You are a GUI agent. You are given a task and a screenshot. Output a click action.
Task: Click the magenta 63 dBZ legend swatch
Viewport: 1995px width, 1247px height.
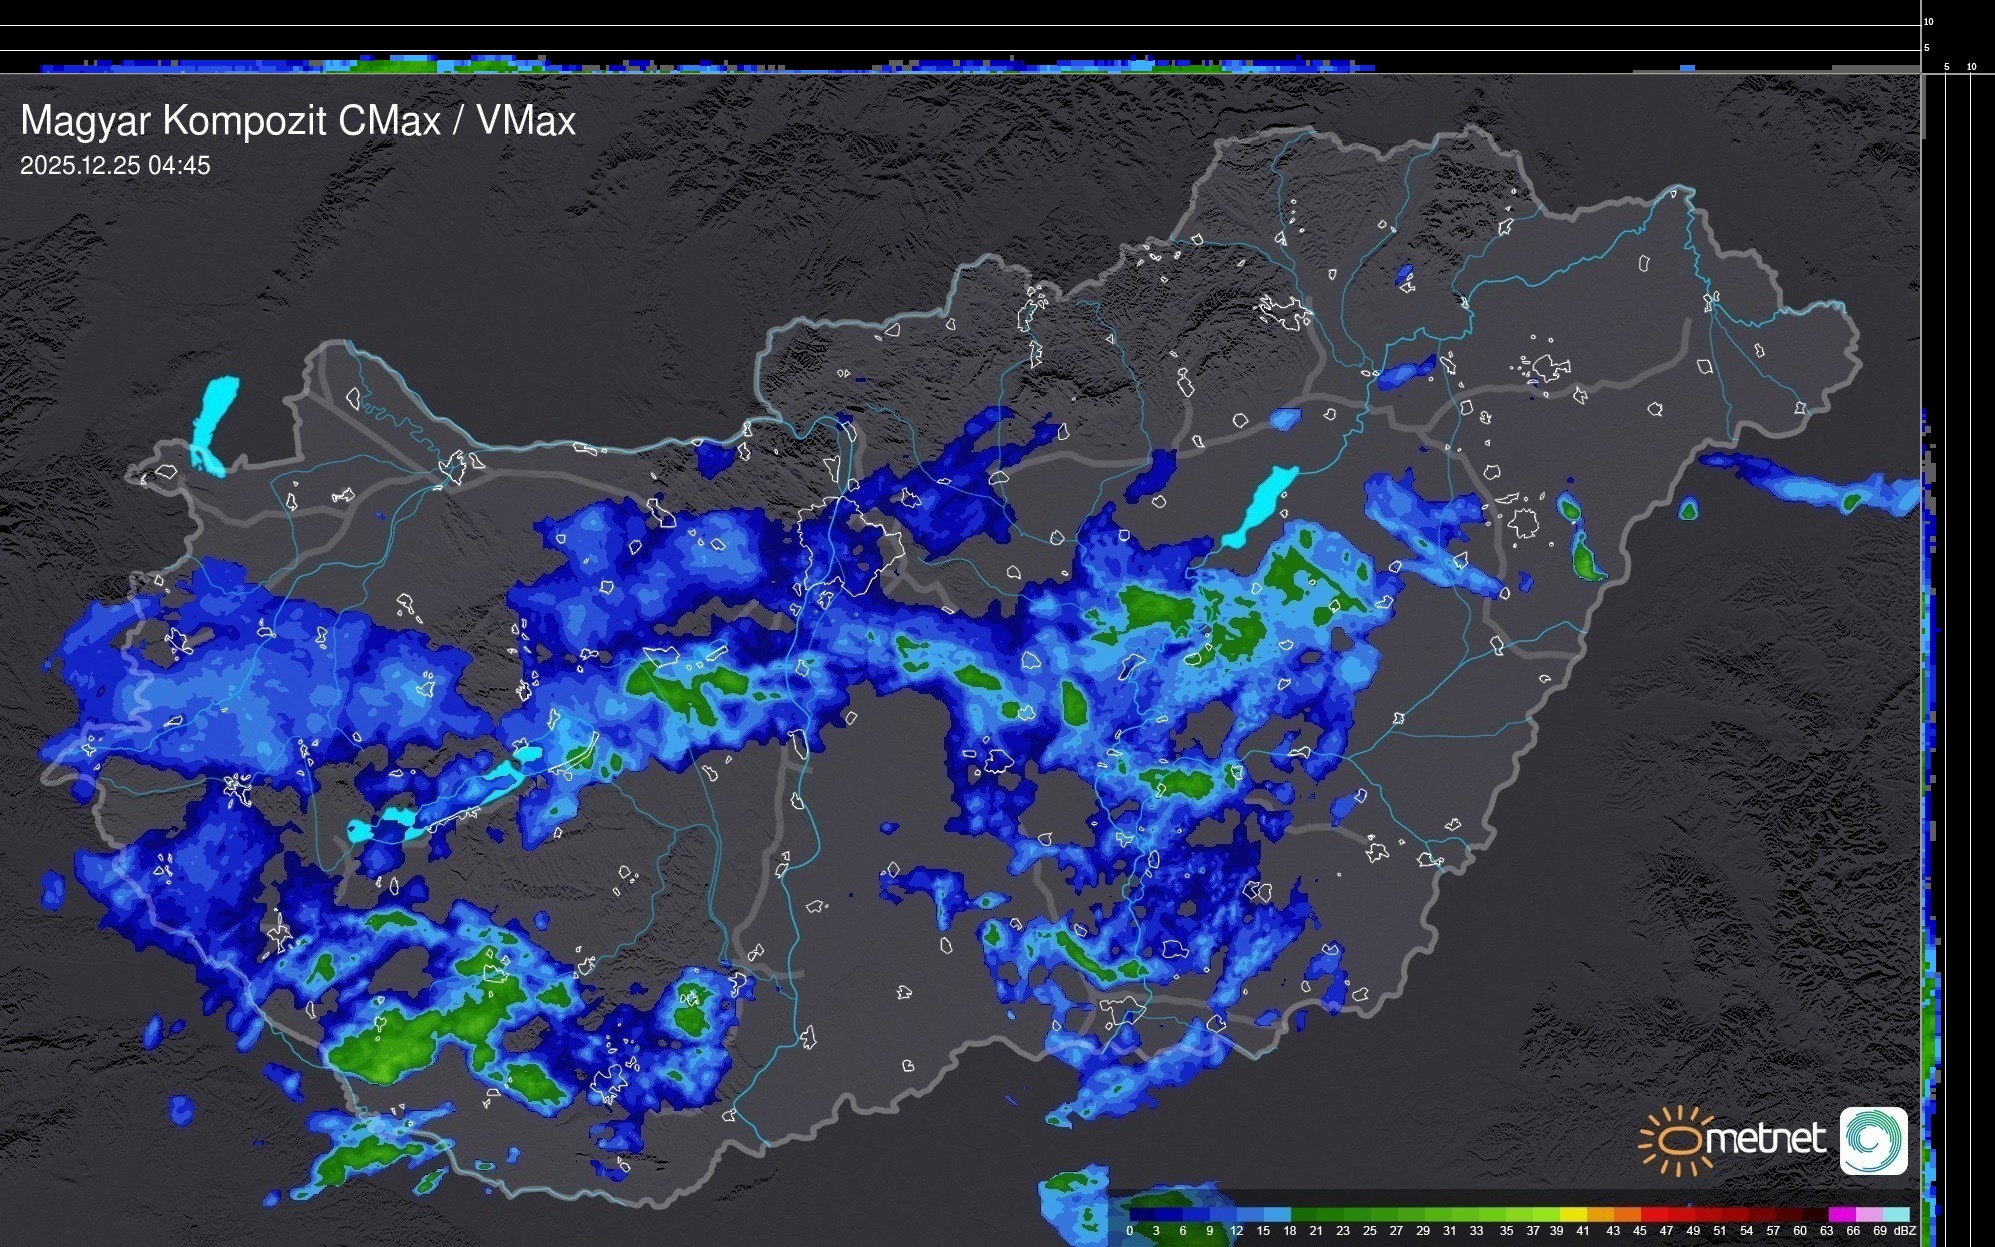tap(1841, 1214)
